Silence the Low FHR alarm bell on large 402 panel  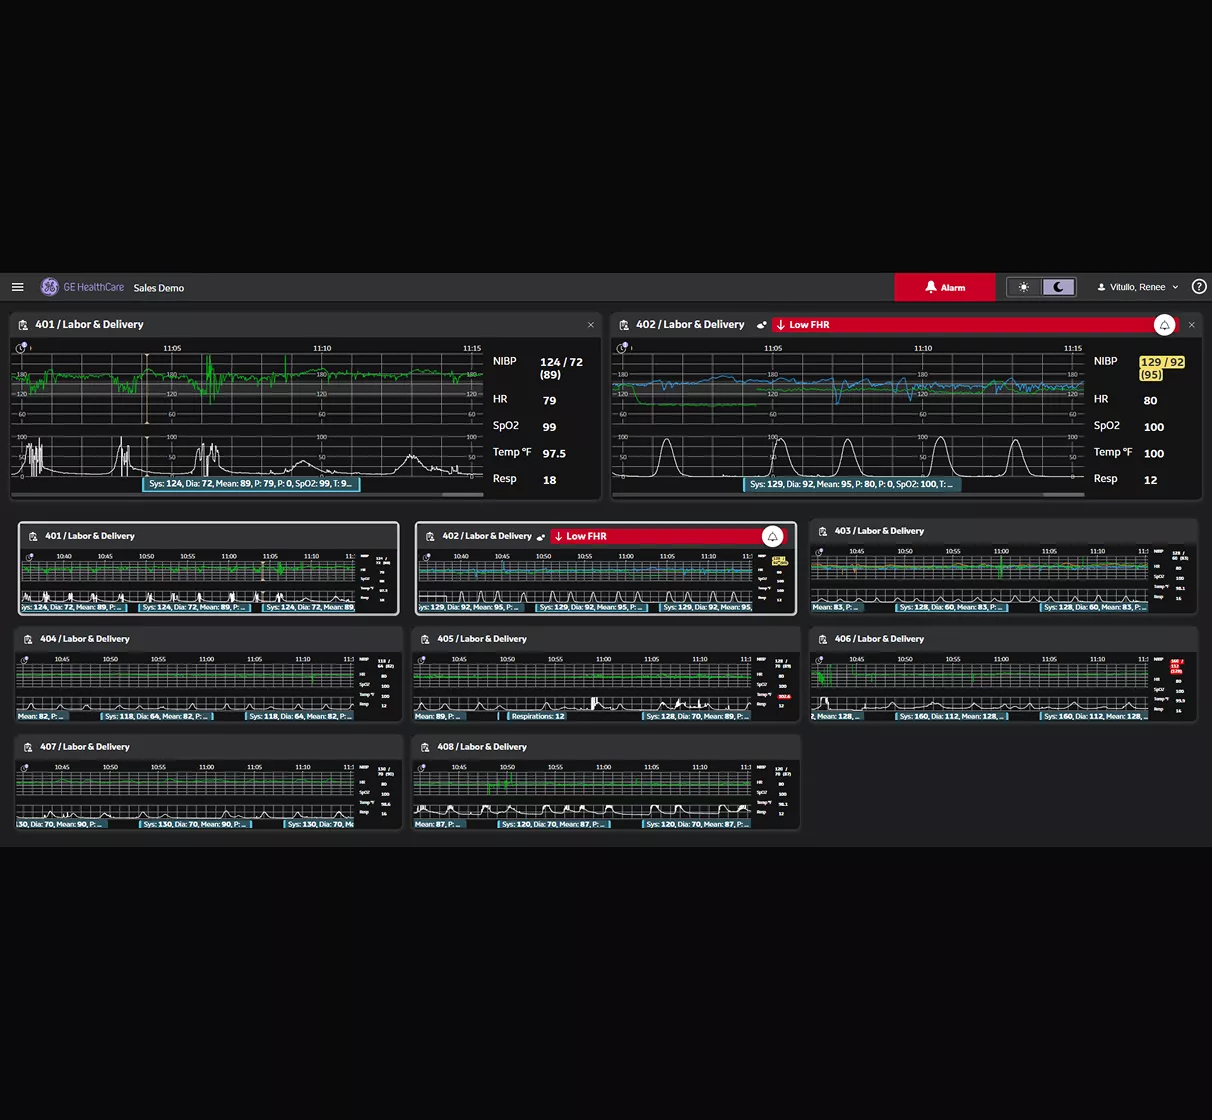click(1164, 325)
